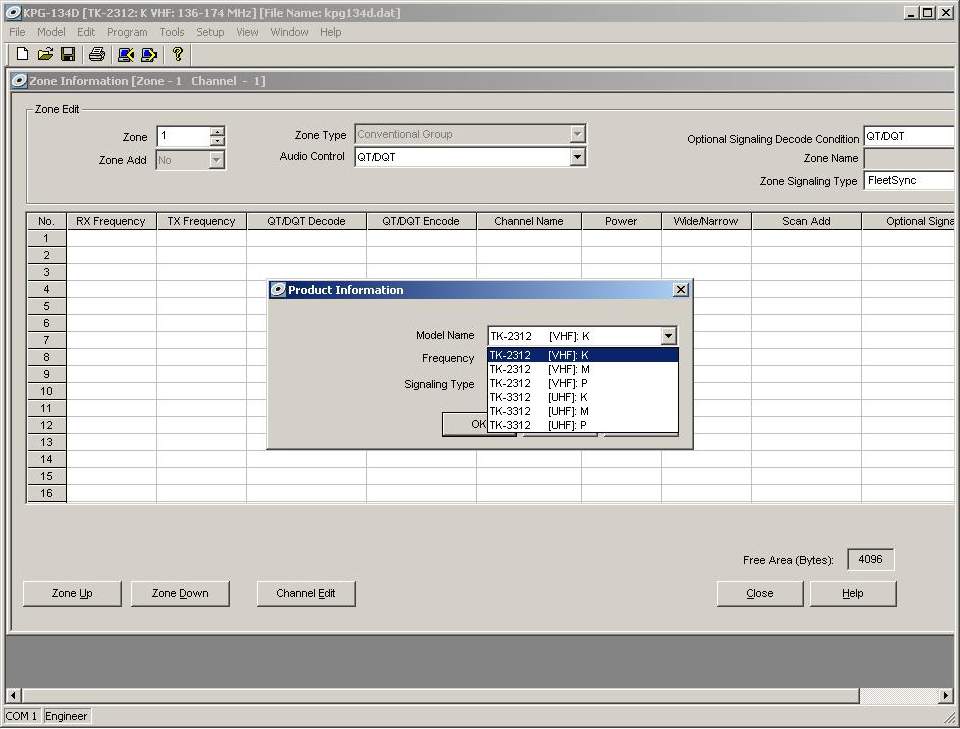Click the Help button in Zone Information
The image size is (960, 729).
click(x=853, y=593)
